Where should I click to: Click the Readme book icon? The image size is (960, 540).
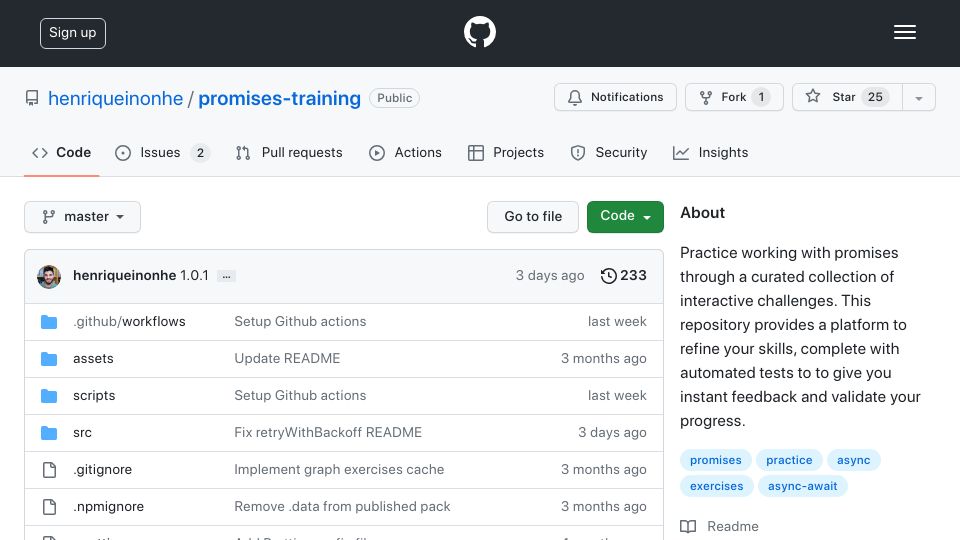tap(688, 527)
